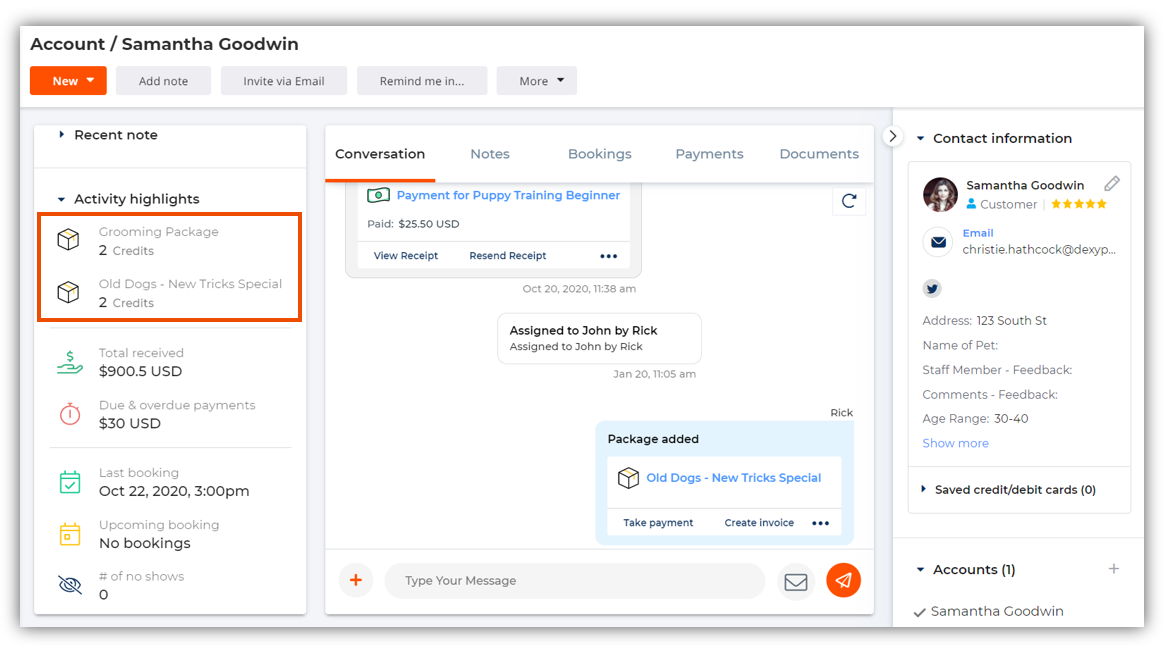The image size is (1169, 646).
Task: Click the Due & overdue payments timer icon
Action: pos(69,414)
